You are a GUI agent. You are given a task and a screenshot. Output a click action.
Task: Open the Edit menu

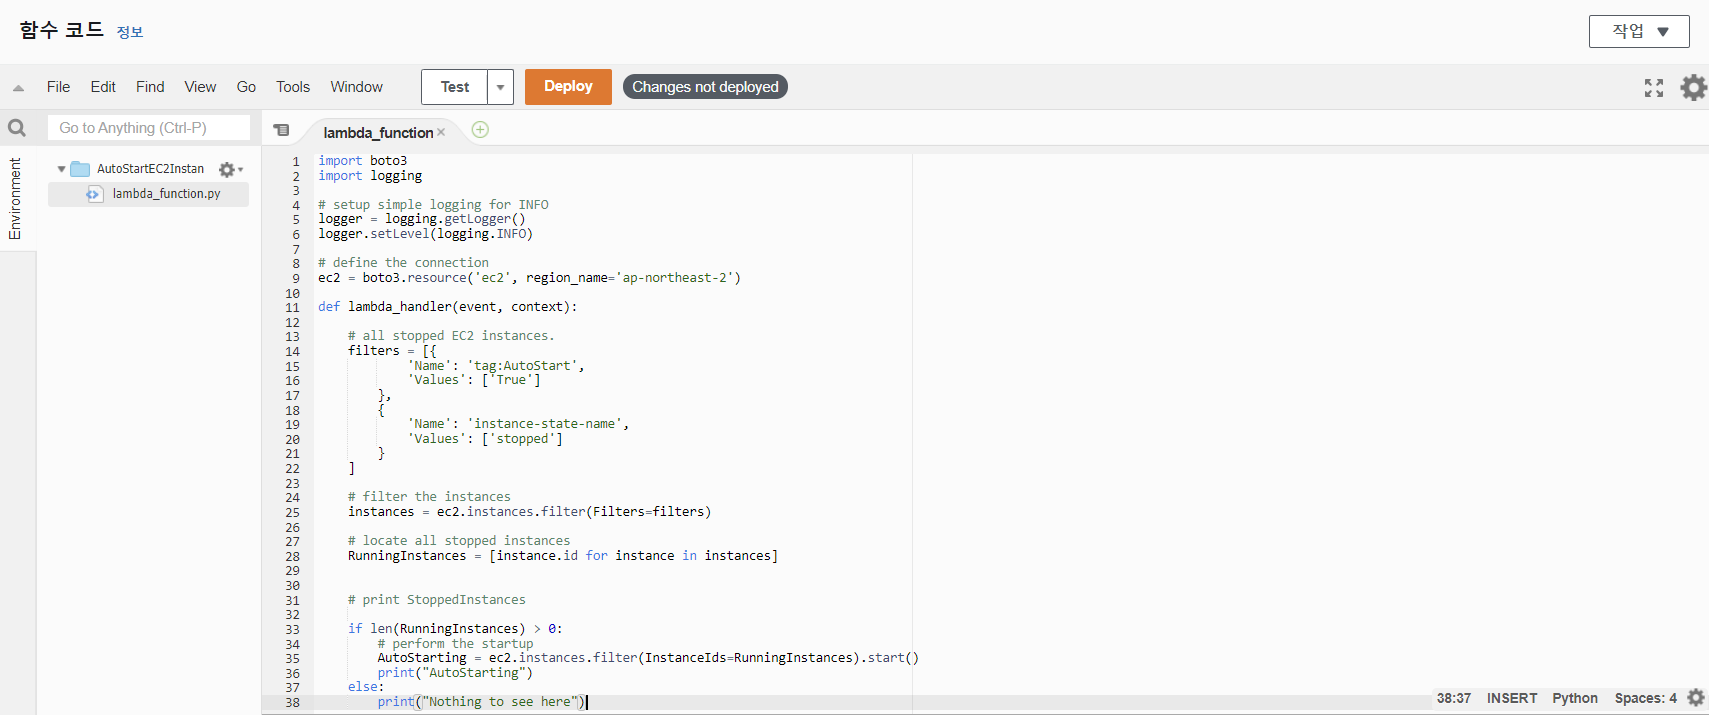coord(103,87)
